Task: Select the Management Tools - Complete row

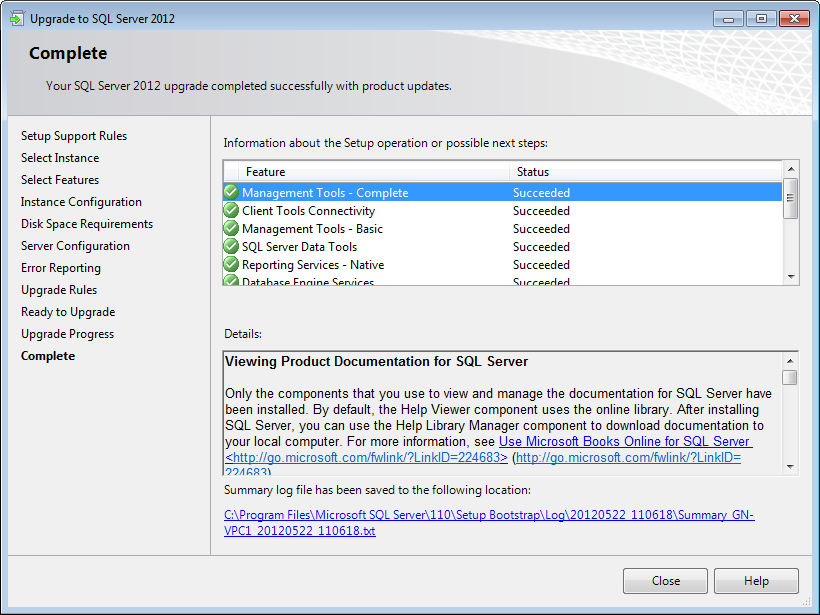Action: point(503,192)
